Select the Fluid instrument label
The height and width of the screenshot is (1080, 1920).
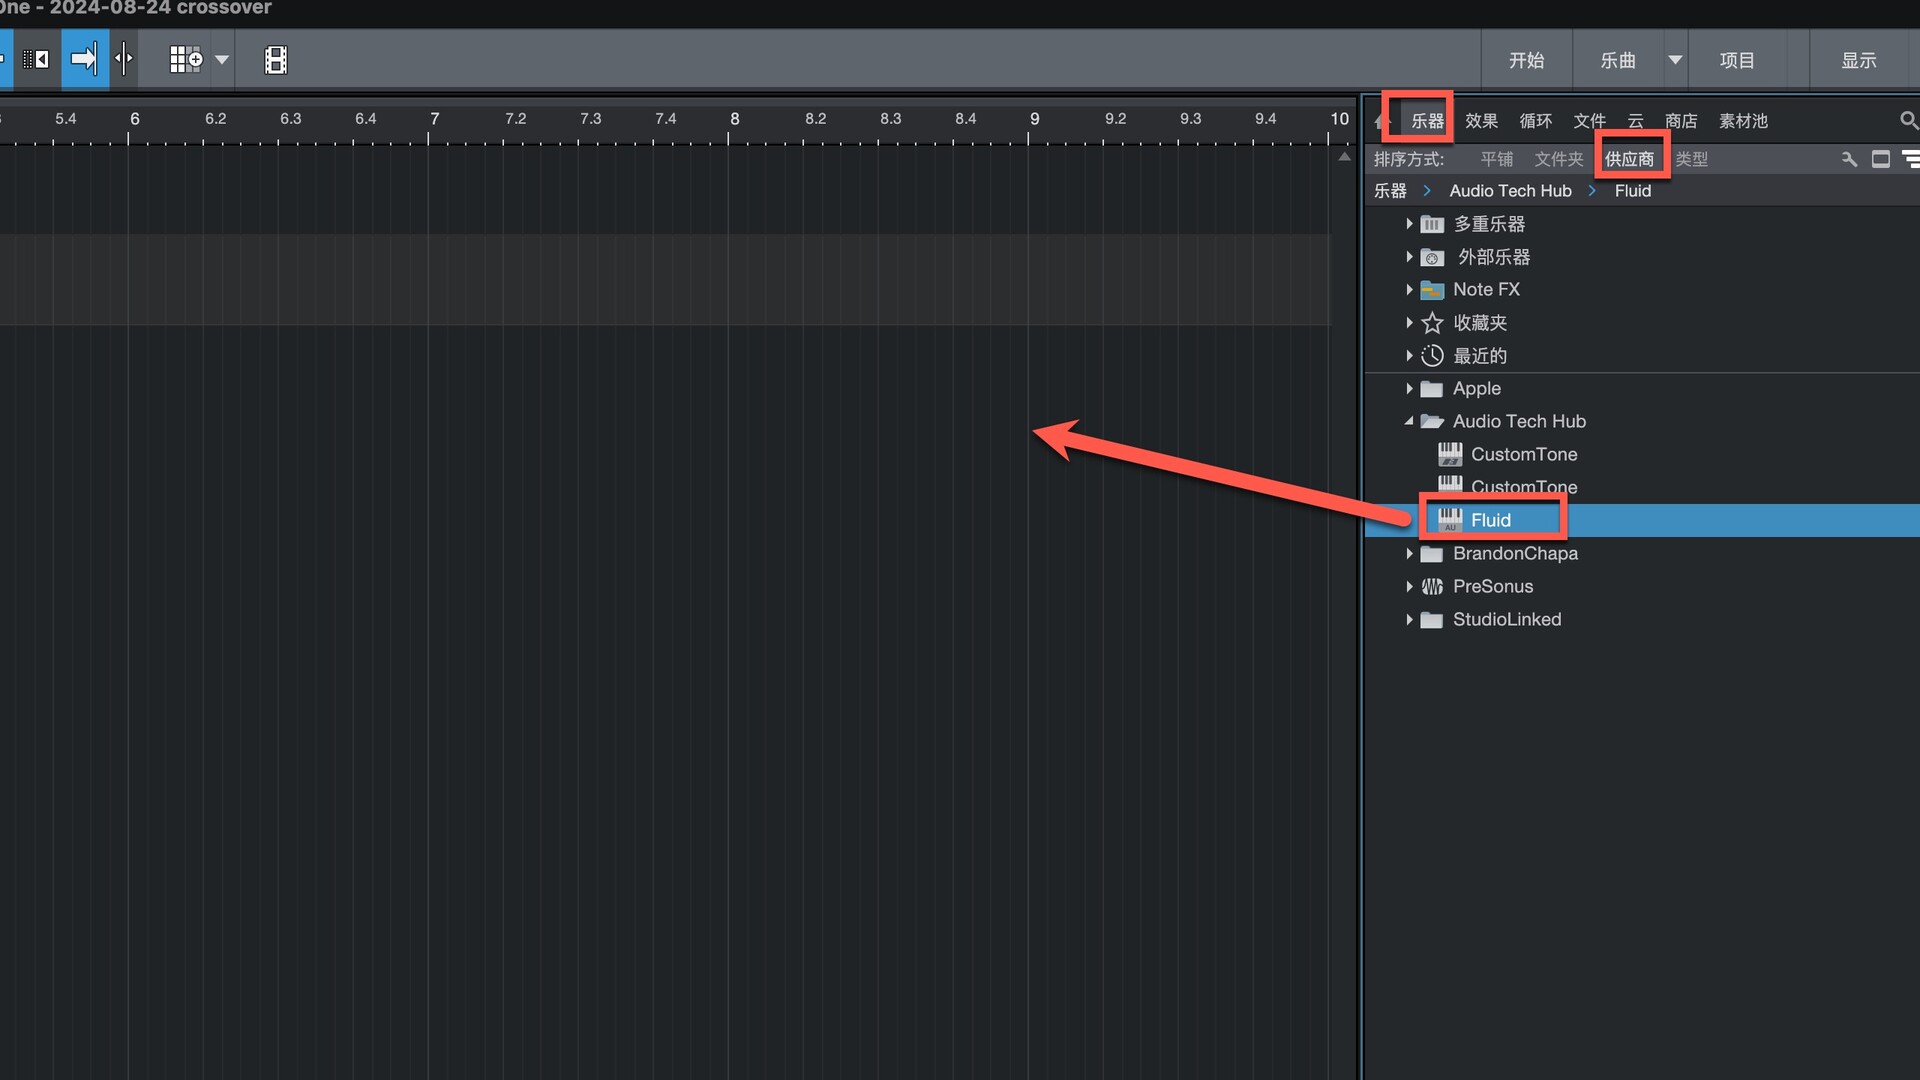pyautogui.click(x=1490, y=520)
